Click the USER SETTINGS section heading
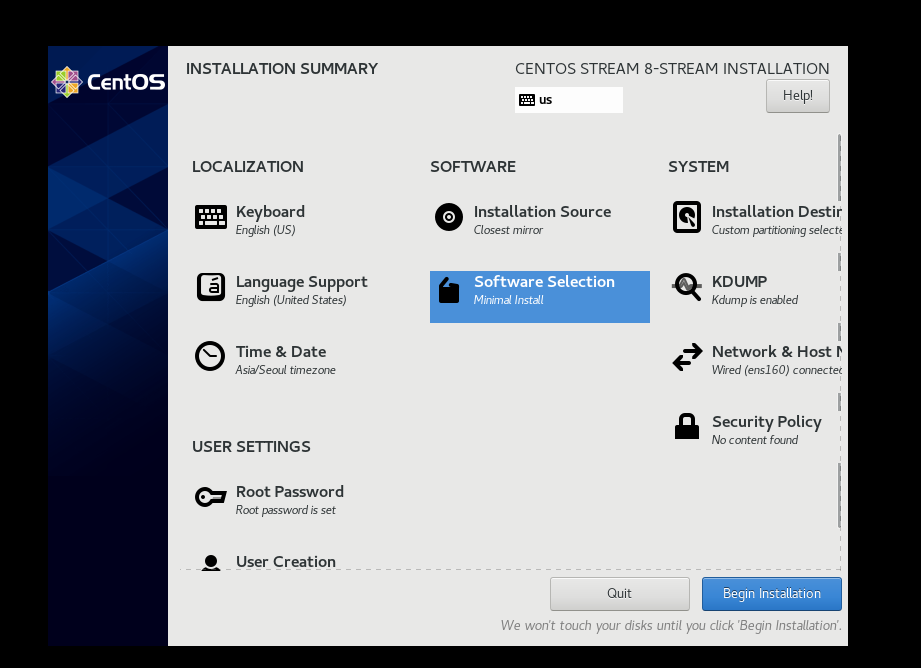921x668 pixels. pos(251,447)
